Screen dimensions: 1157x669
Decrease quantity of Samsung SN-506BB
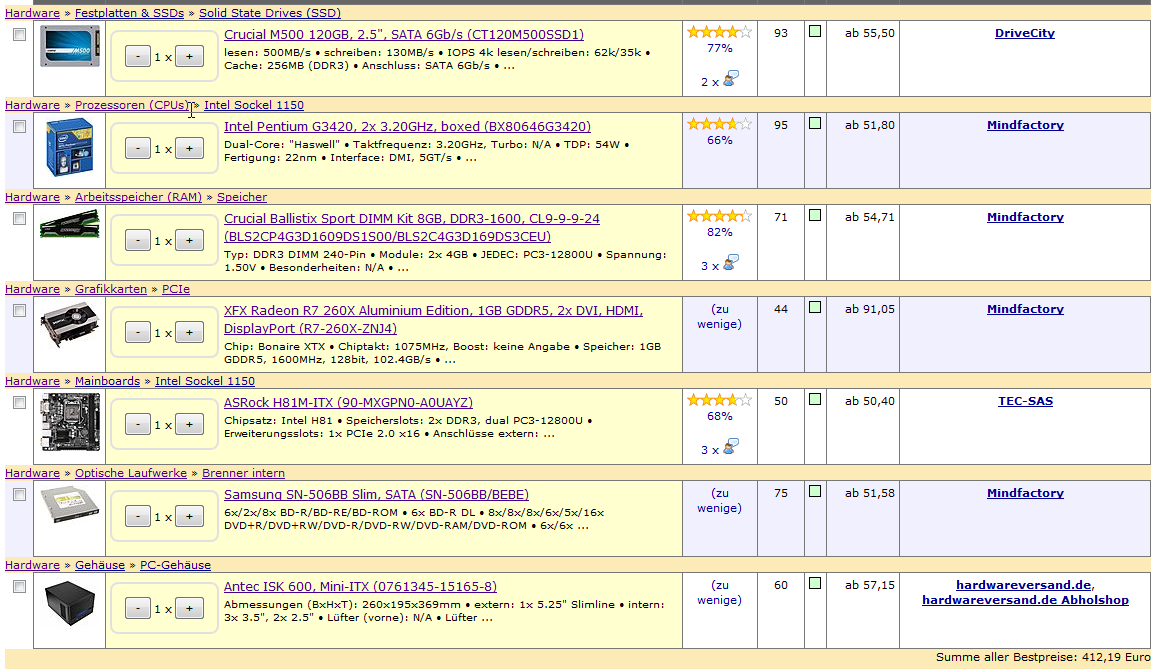click(x=138, y=516)
